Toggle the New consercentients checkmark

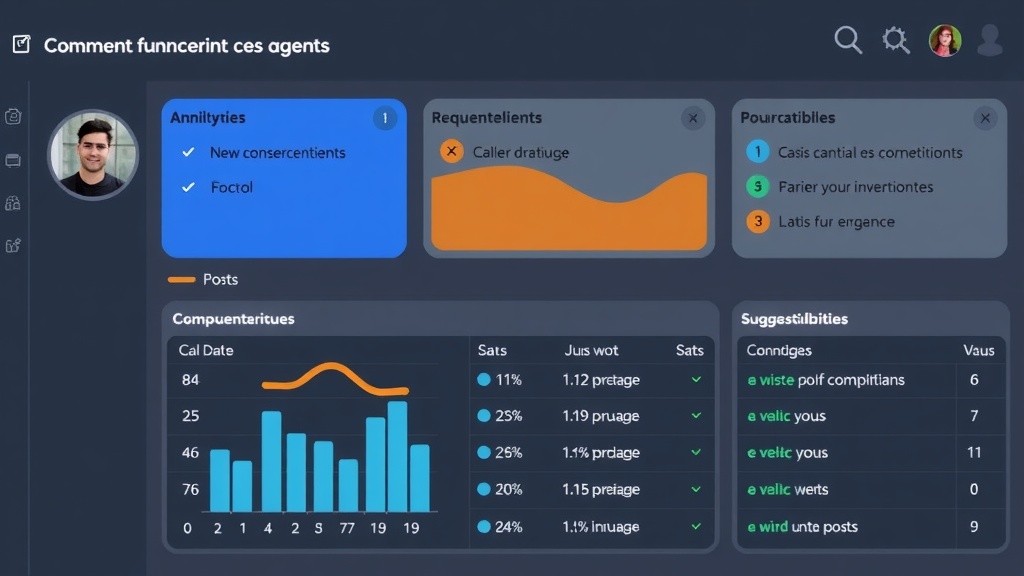pyautogui.click(x=189, y=153)
